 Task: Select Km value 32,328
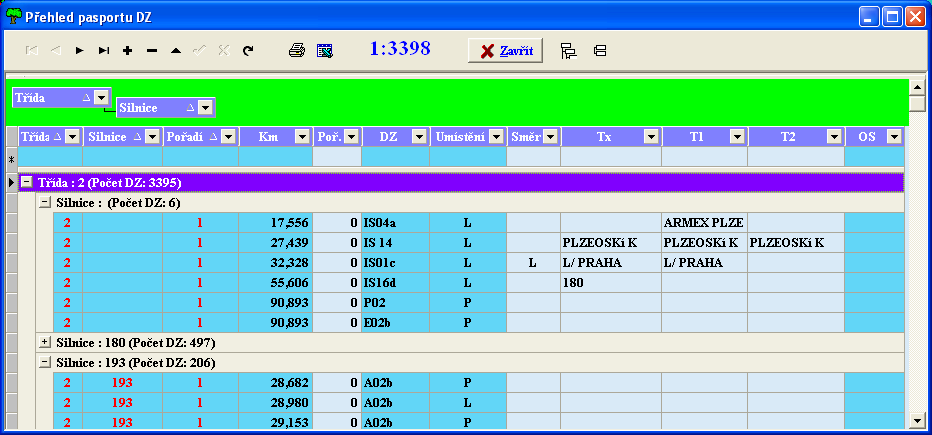pyautogui.click(x=276, y=263)
